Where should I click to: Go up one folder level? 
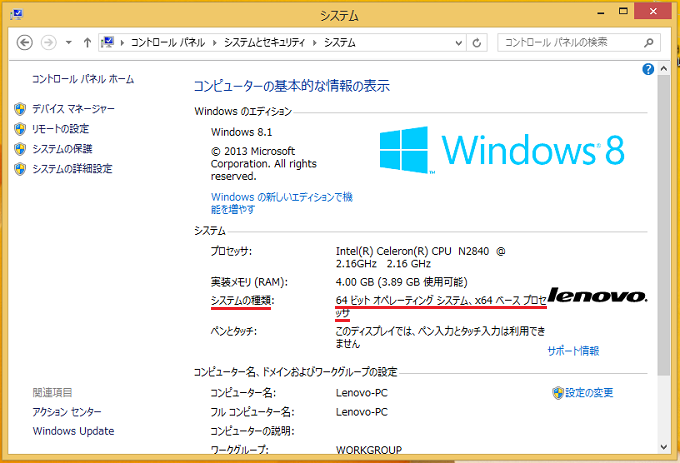87,42
